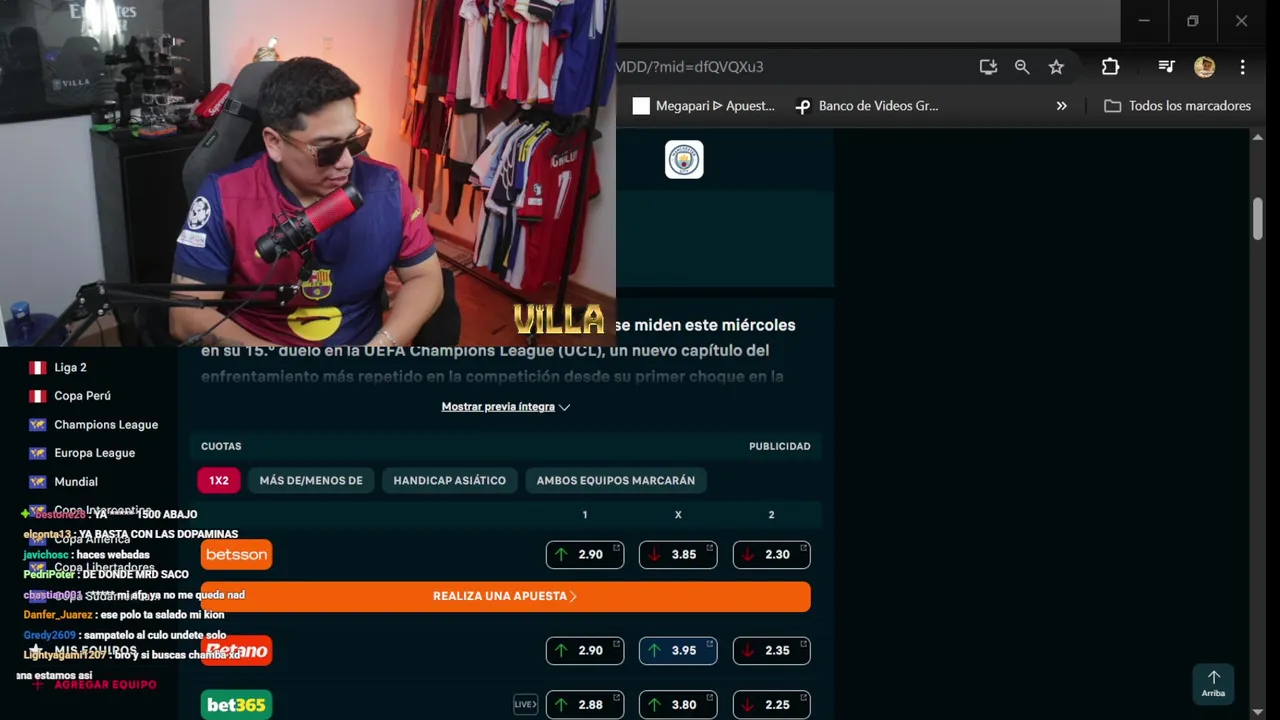Image resolution: width=1280 pixels, height=720 pixels.
Task: Click Betsson away win odds 2.30
Action: 771,554
